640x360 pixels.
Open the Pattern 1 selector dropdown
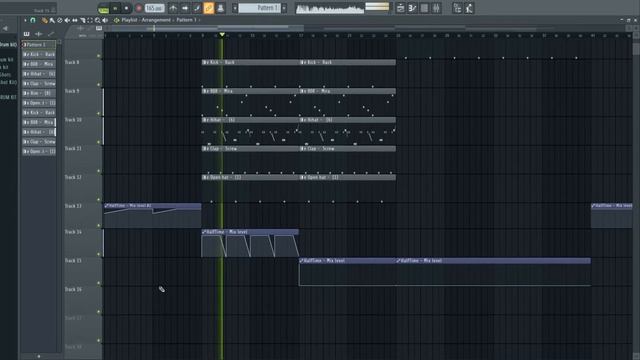click(260, 8)
